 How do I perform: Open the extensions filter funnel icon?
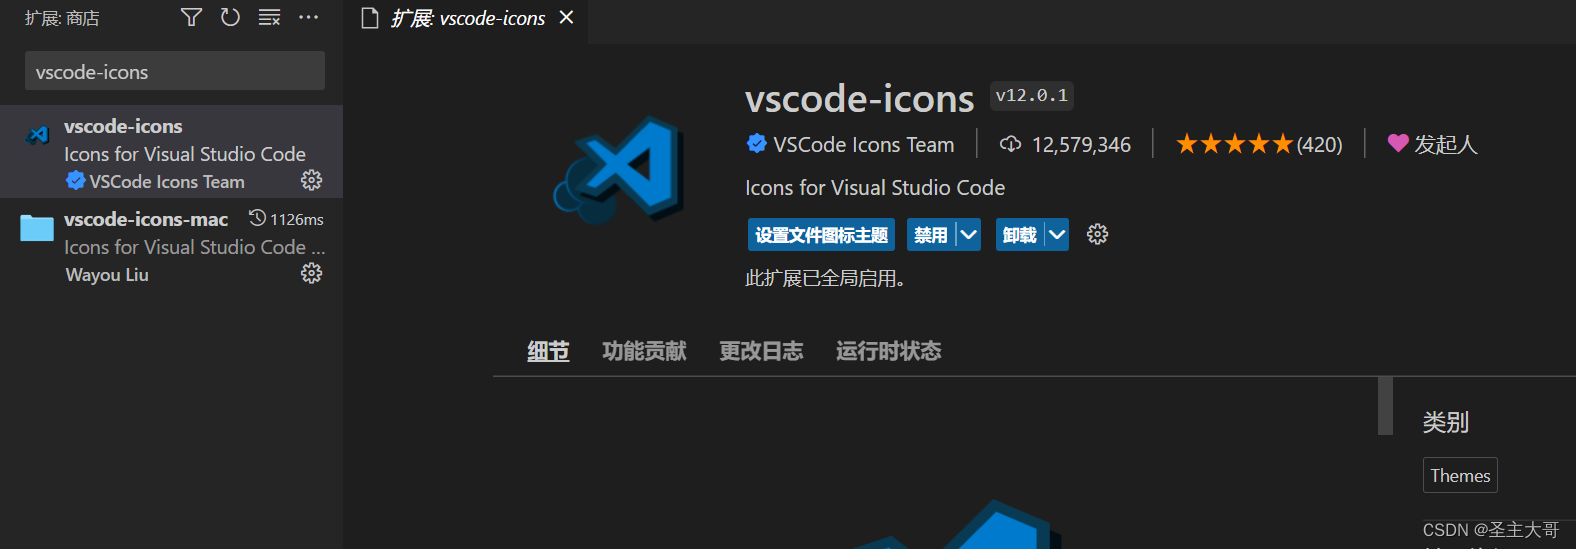click(x=191, y=17)
